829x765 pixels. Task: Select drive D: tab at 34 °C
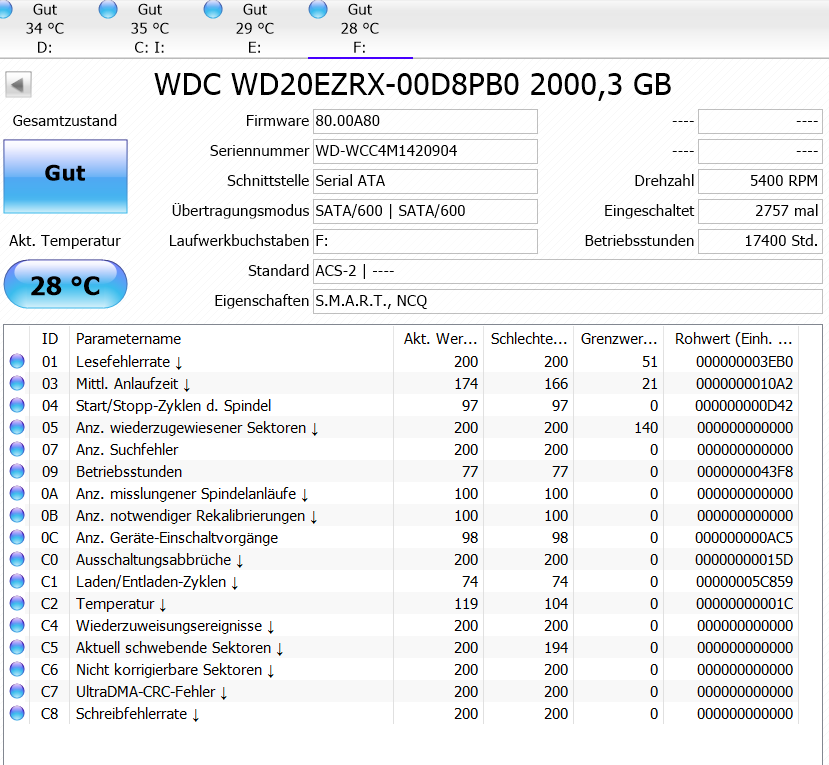coord(44,29)
